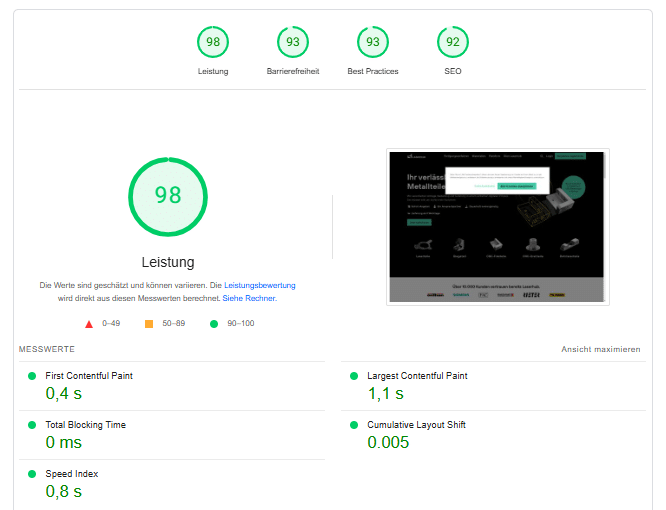666x510 pixels.
Task: Open the Leistungsbewertung link
Action: [260, 285]
